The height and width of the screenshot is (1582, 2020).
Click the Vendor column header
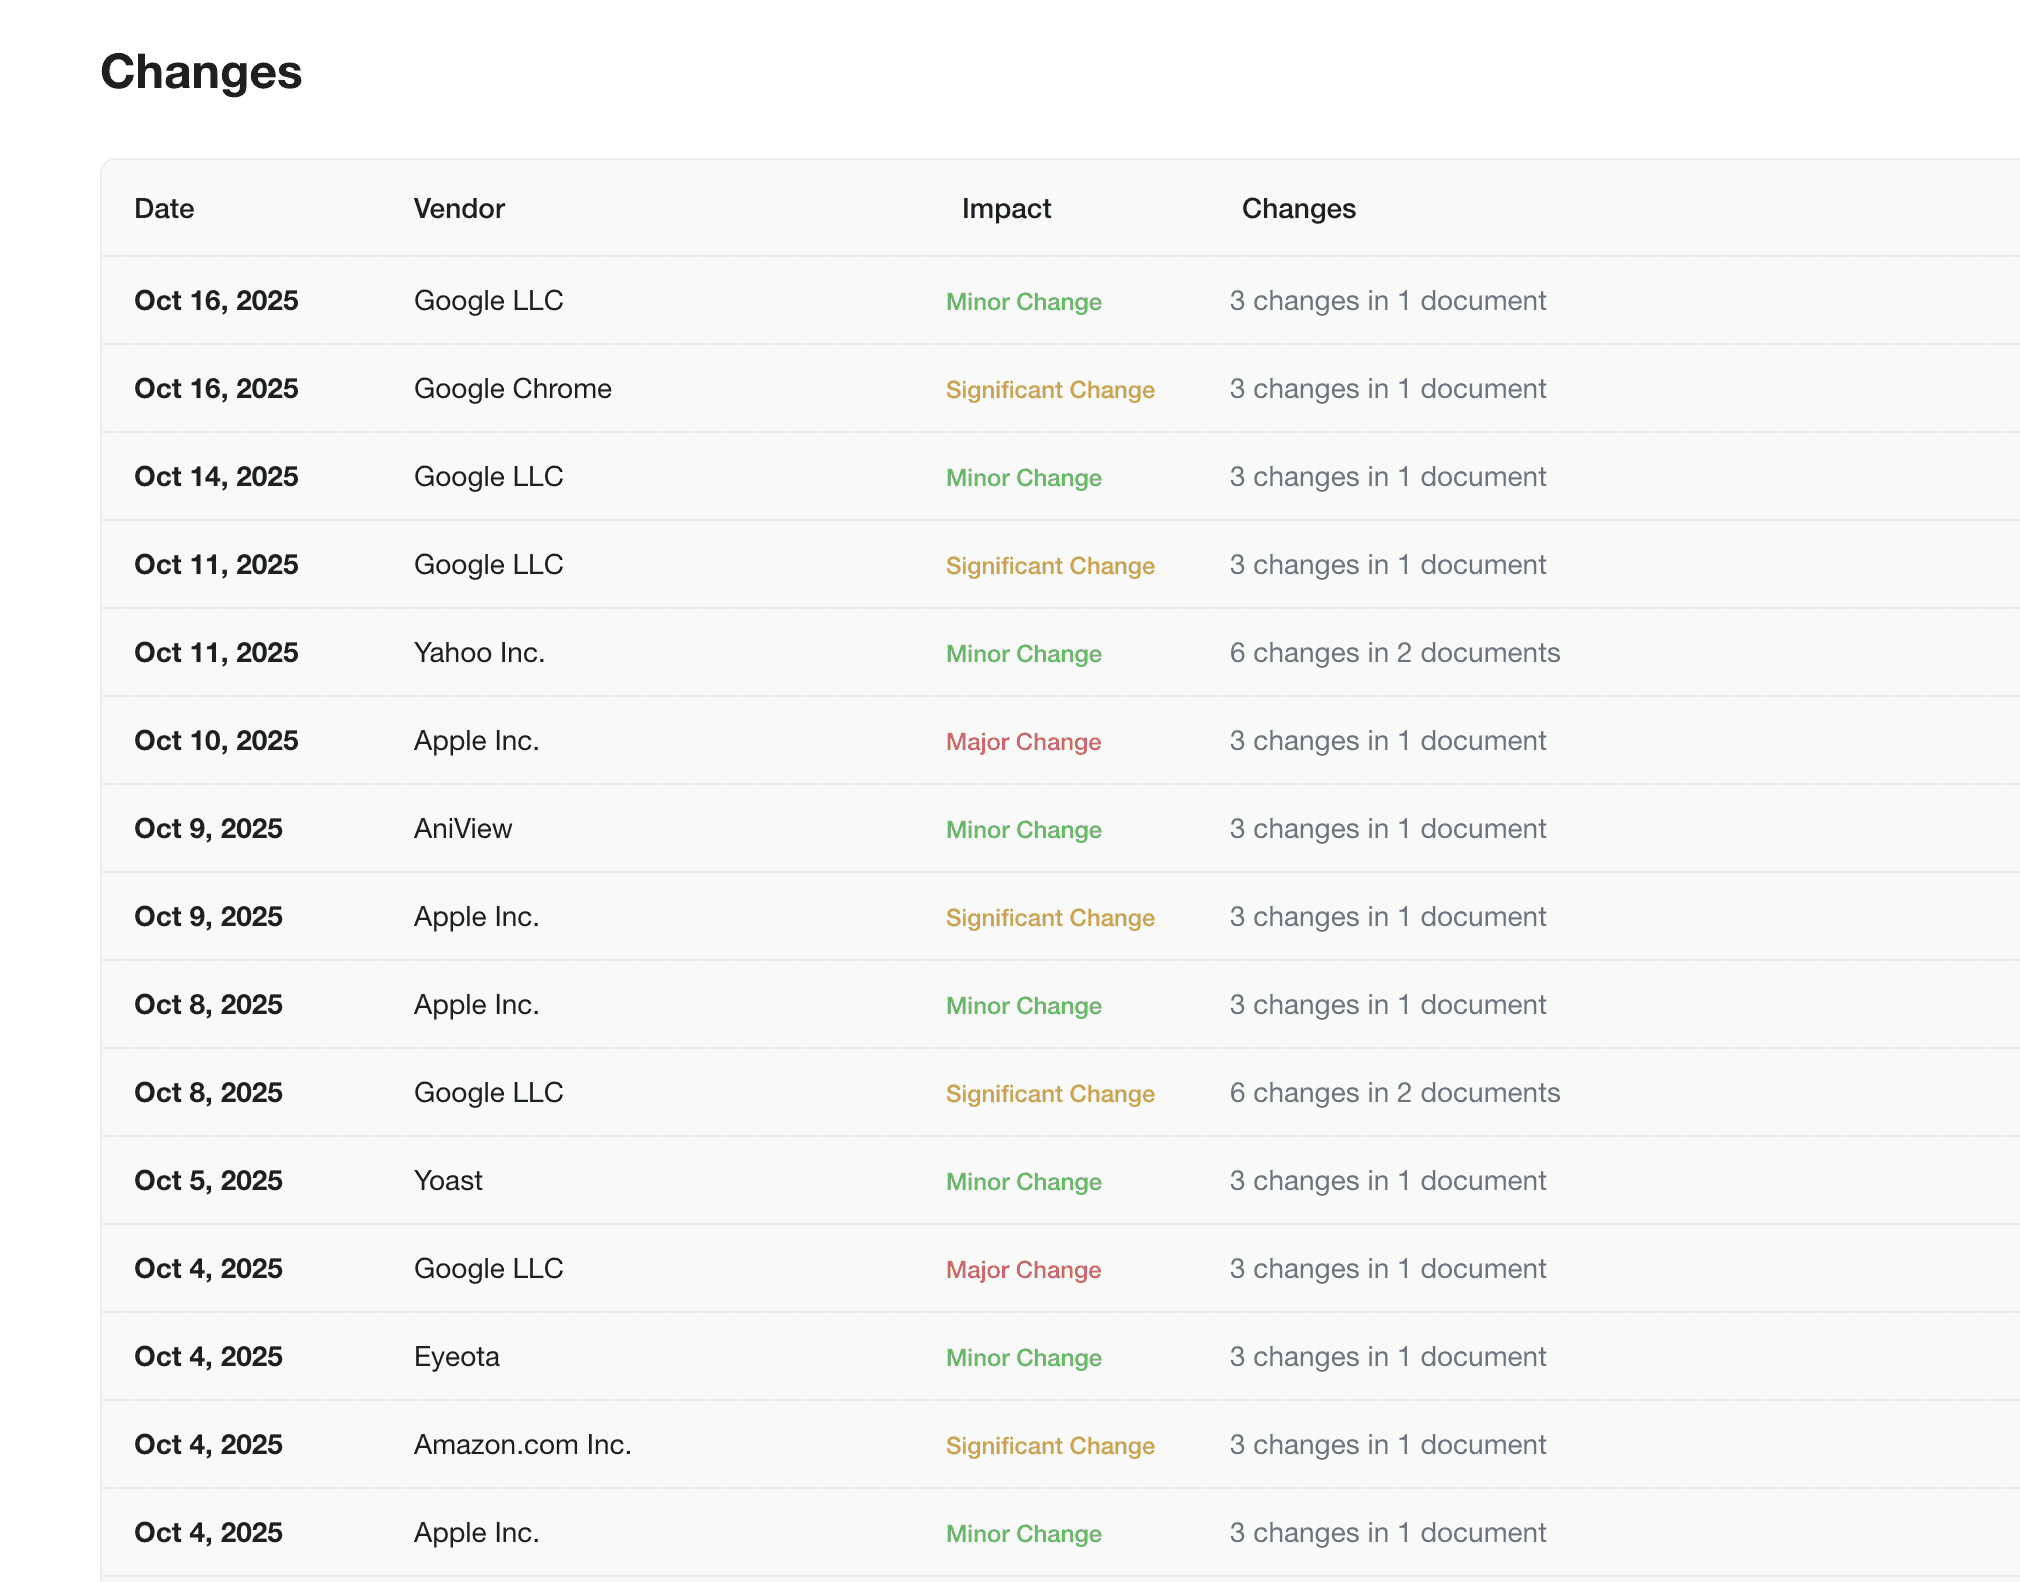coord(459,208)
